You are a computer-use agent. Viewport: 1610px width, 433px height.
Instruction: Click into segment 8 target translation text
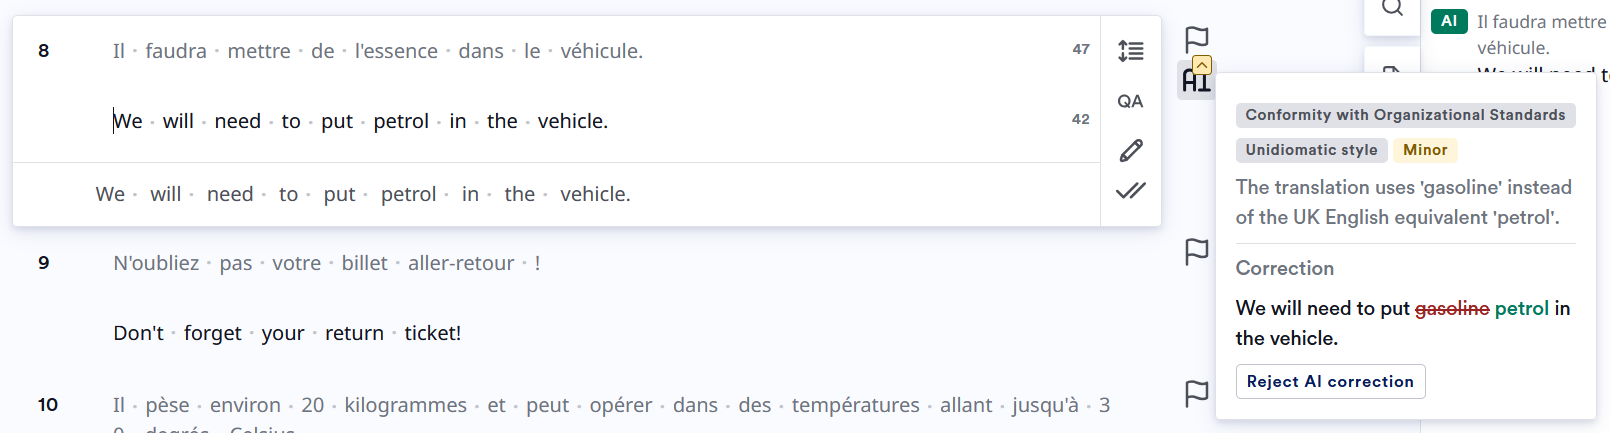click(x=360, y=121)
